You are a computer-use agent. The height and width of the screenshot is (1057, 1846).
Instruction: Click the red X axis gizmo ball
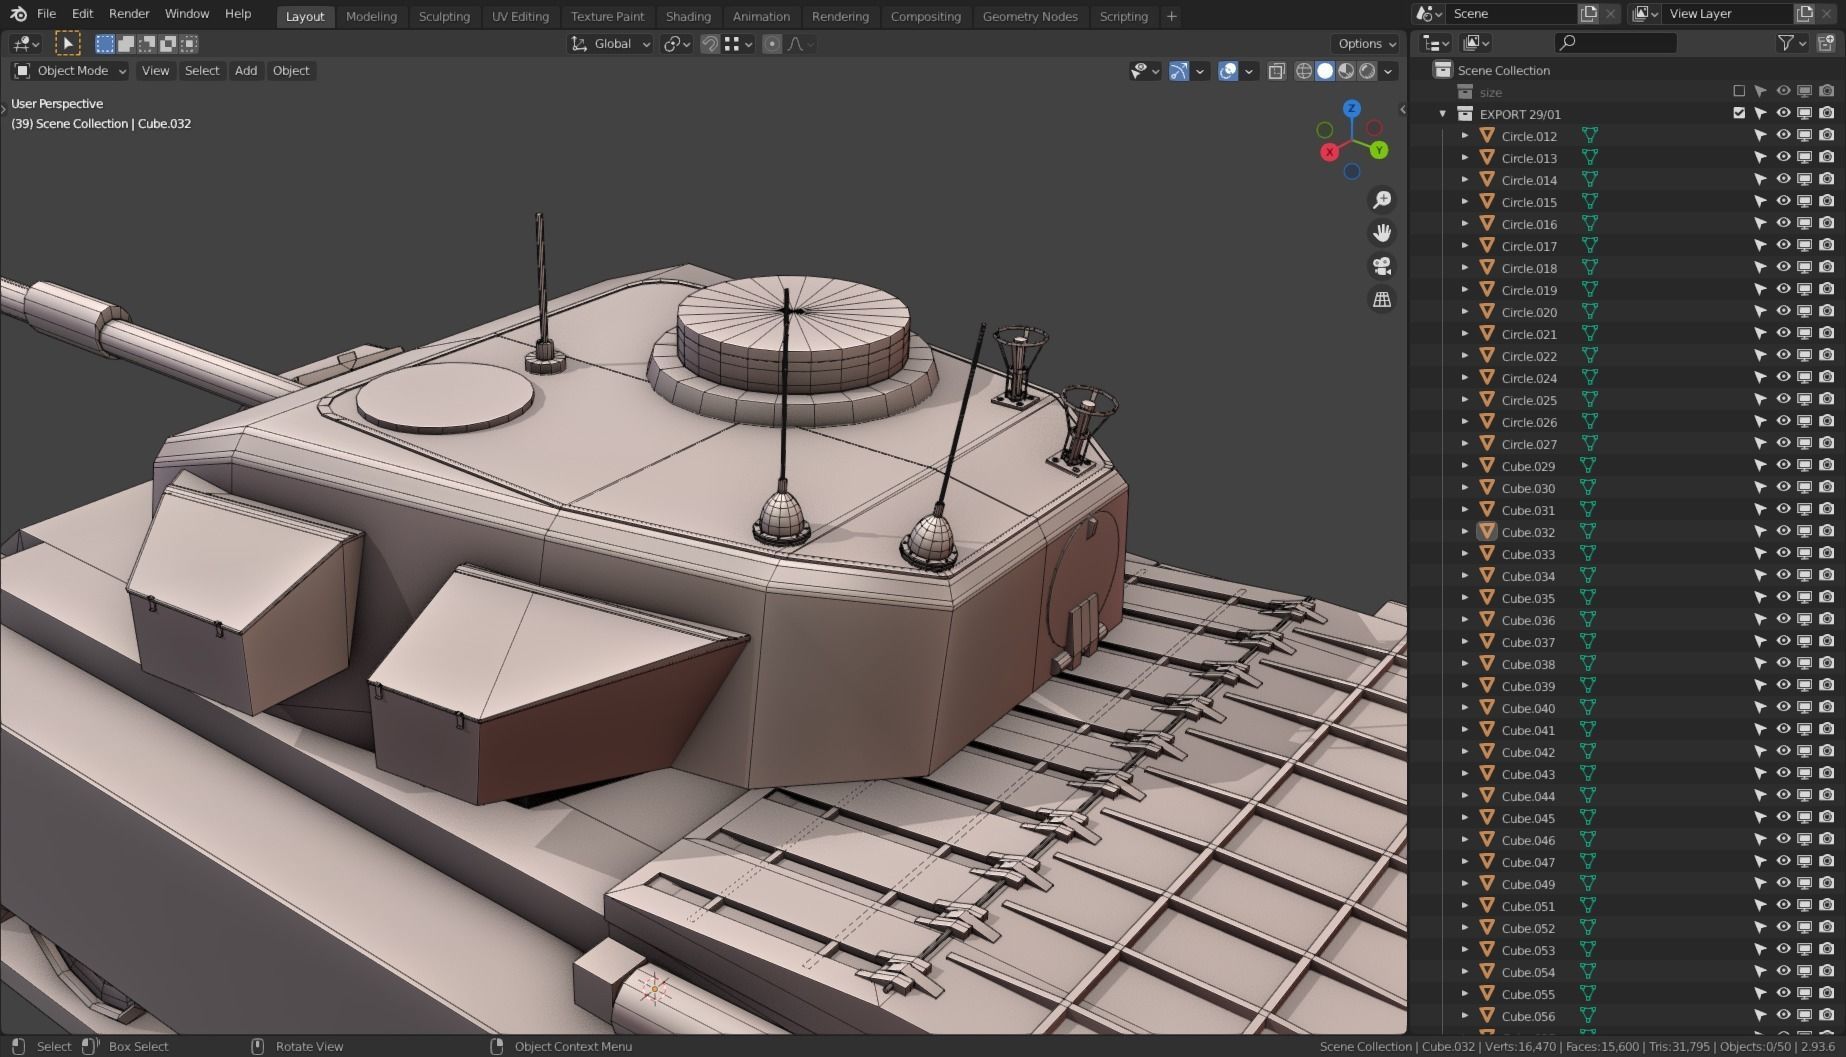pos(1329,152)
